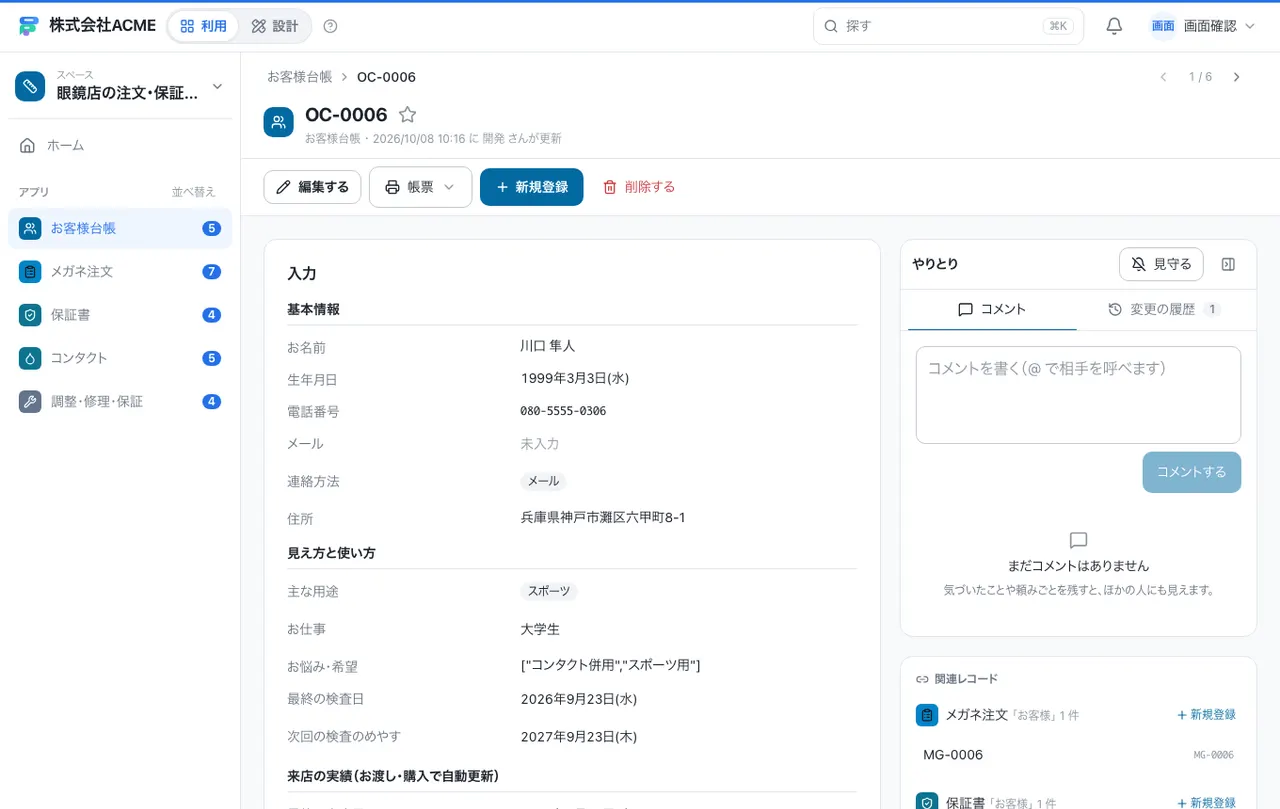Screen dimensions: 1280x809
Task: Click the customer ledger icon beside OC-0006 title
Action: point(279,122)
